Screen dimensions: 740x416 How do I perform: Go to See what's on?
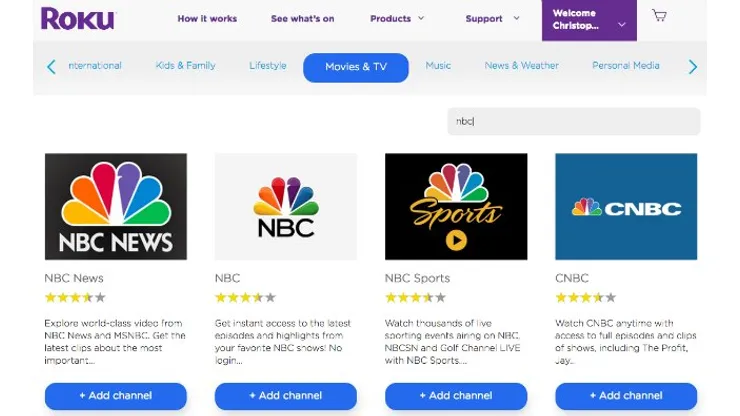pyautogui.click(x=302, y=19)
